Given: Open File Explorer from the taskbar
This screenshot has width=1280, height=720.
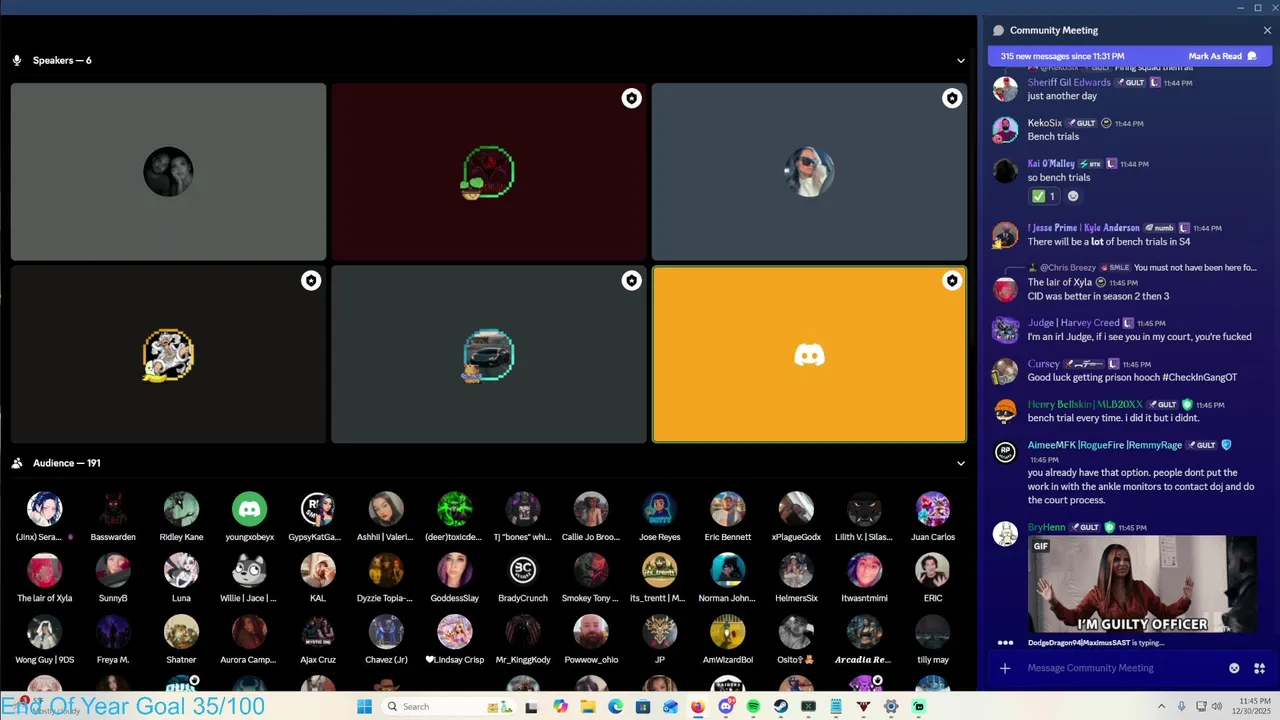Looking at the screenshot, I should [587, 707].
